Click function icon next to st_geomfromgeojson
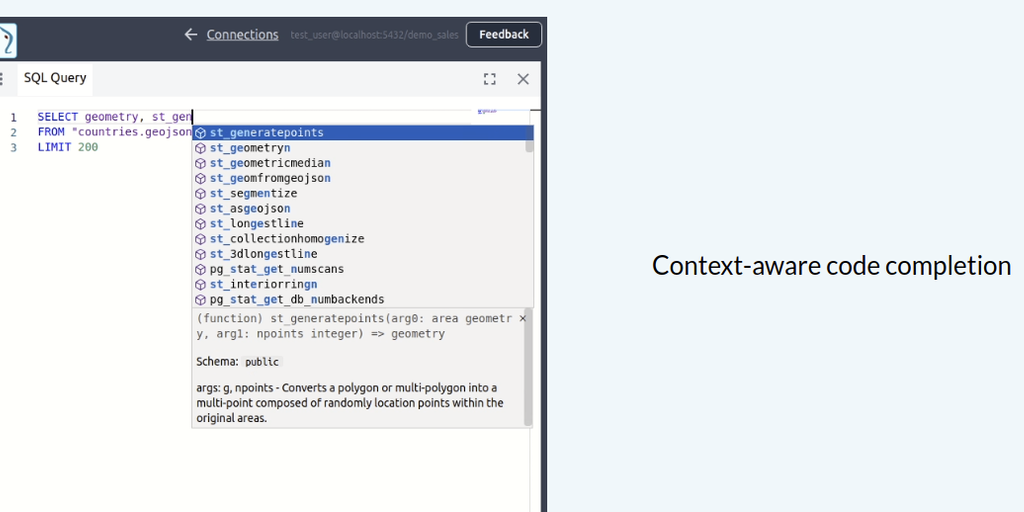 (x=200, y=178)
